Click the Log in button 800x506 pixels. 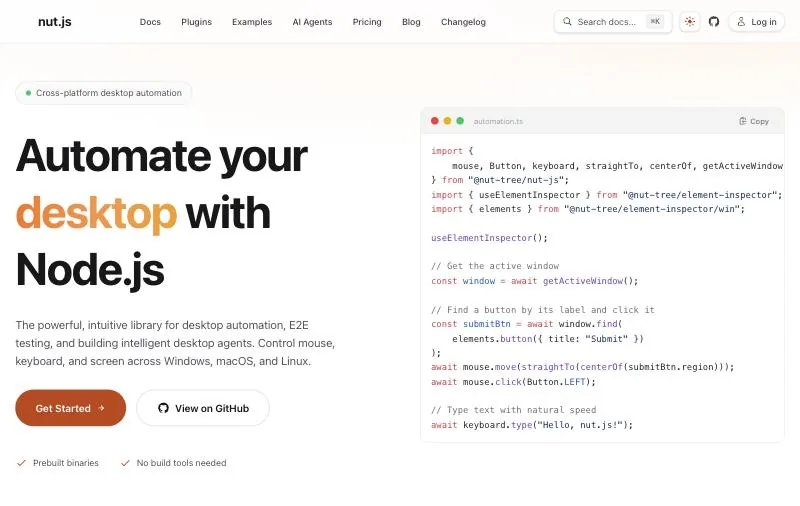click(756, 22)
